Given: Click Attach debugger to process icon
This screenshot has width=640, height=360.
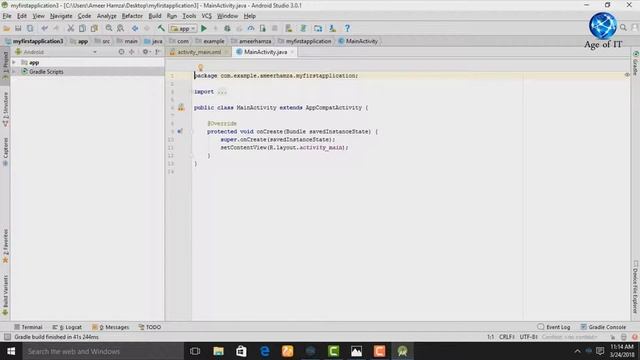Looking at the screenshot, I should [x=263, y=29].
